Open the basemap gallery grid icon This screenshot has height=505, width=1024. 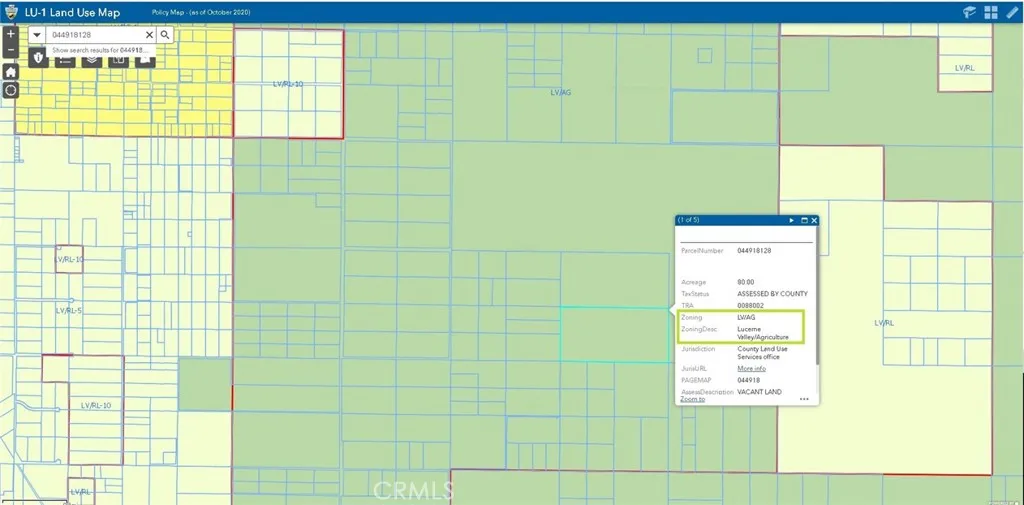point(991,12)
